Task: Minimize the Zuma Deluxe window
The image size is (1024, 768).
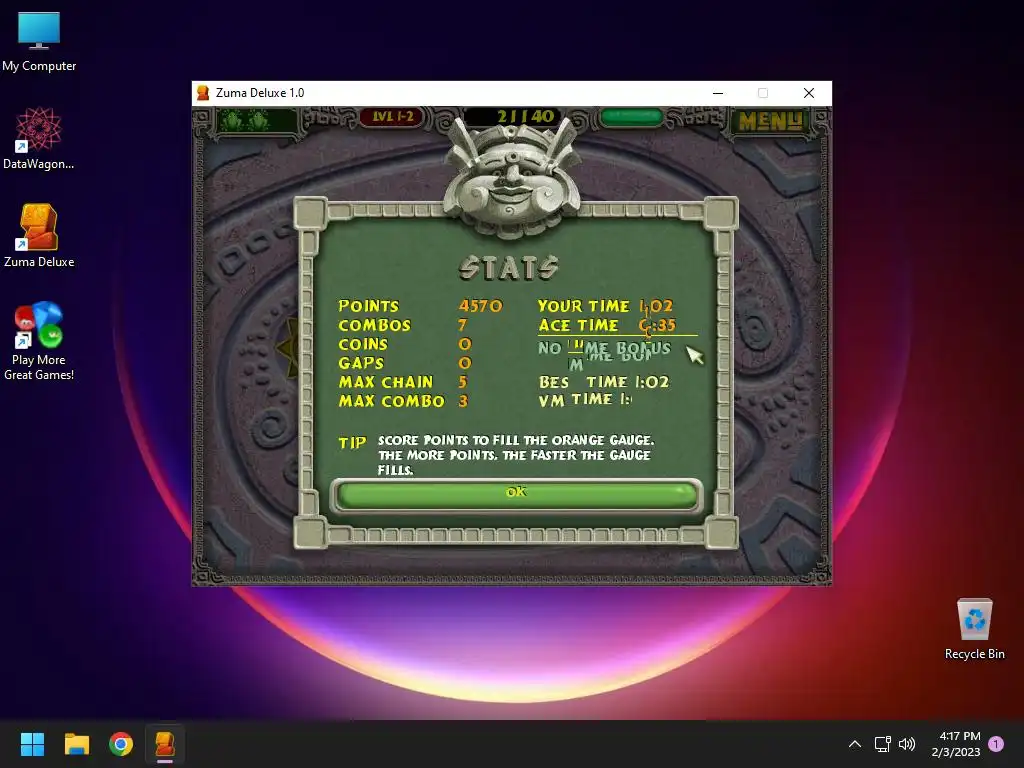Action: point(718,93)
